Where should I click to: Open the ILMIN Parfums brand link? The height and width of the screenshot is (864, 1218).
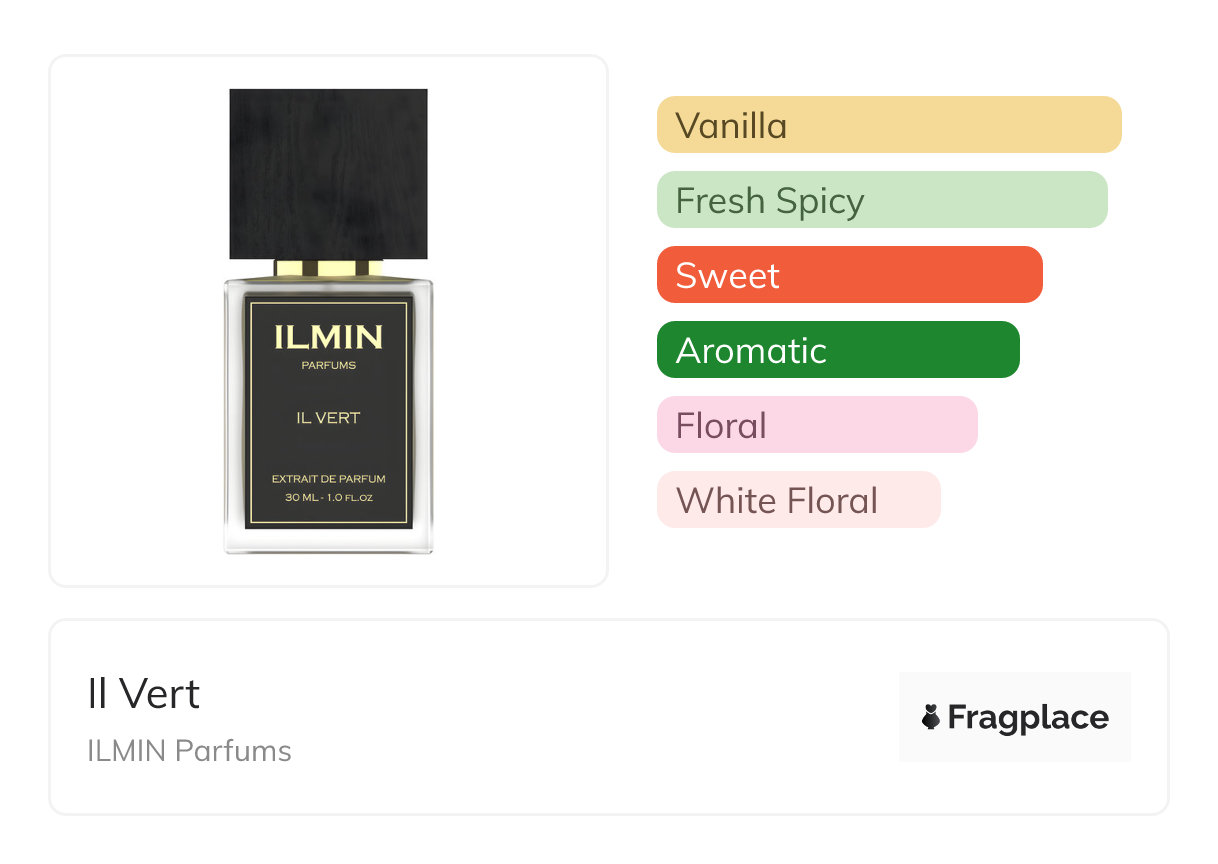[x=189, y=751]
